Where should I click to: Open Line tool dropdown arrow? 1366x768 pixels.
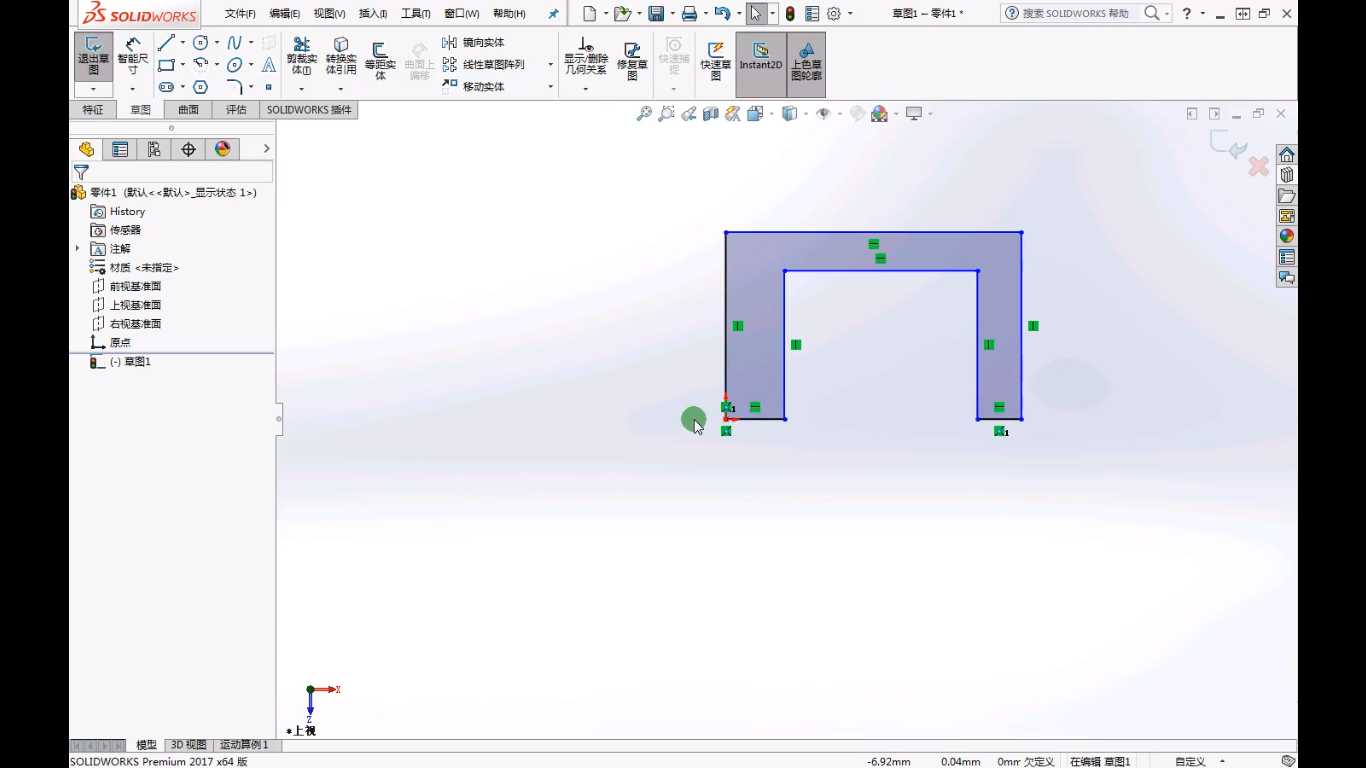pos(182,43)
